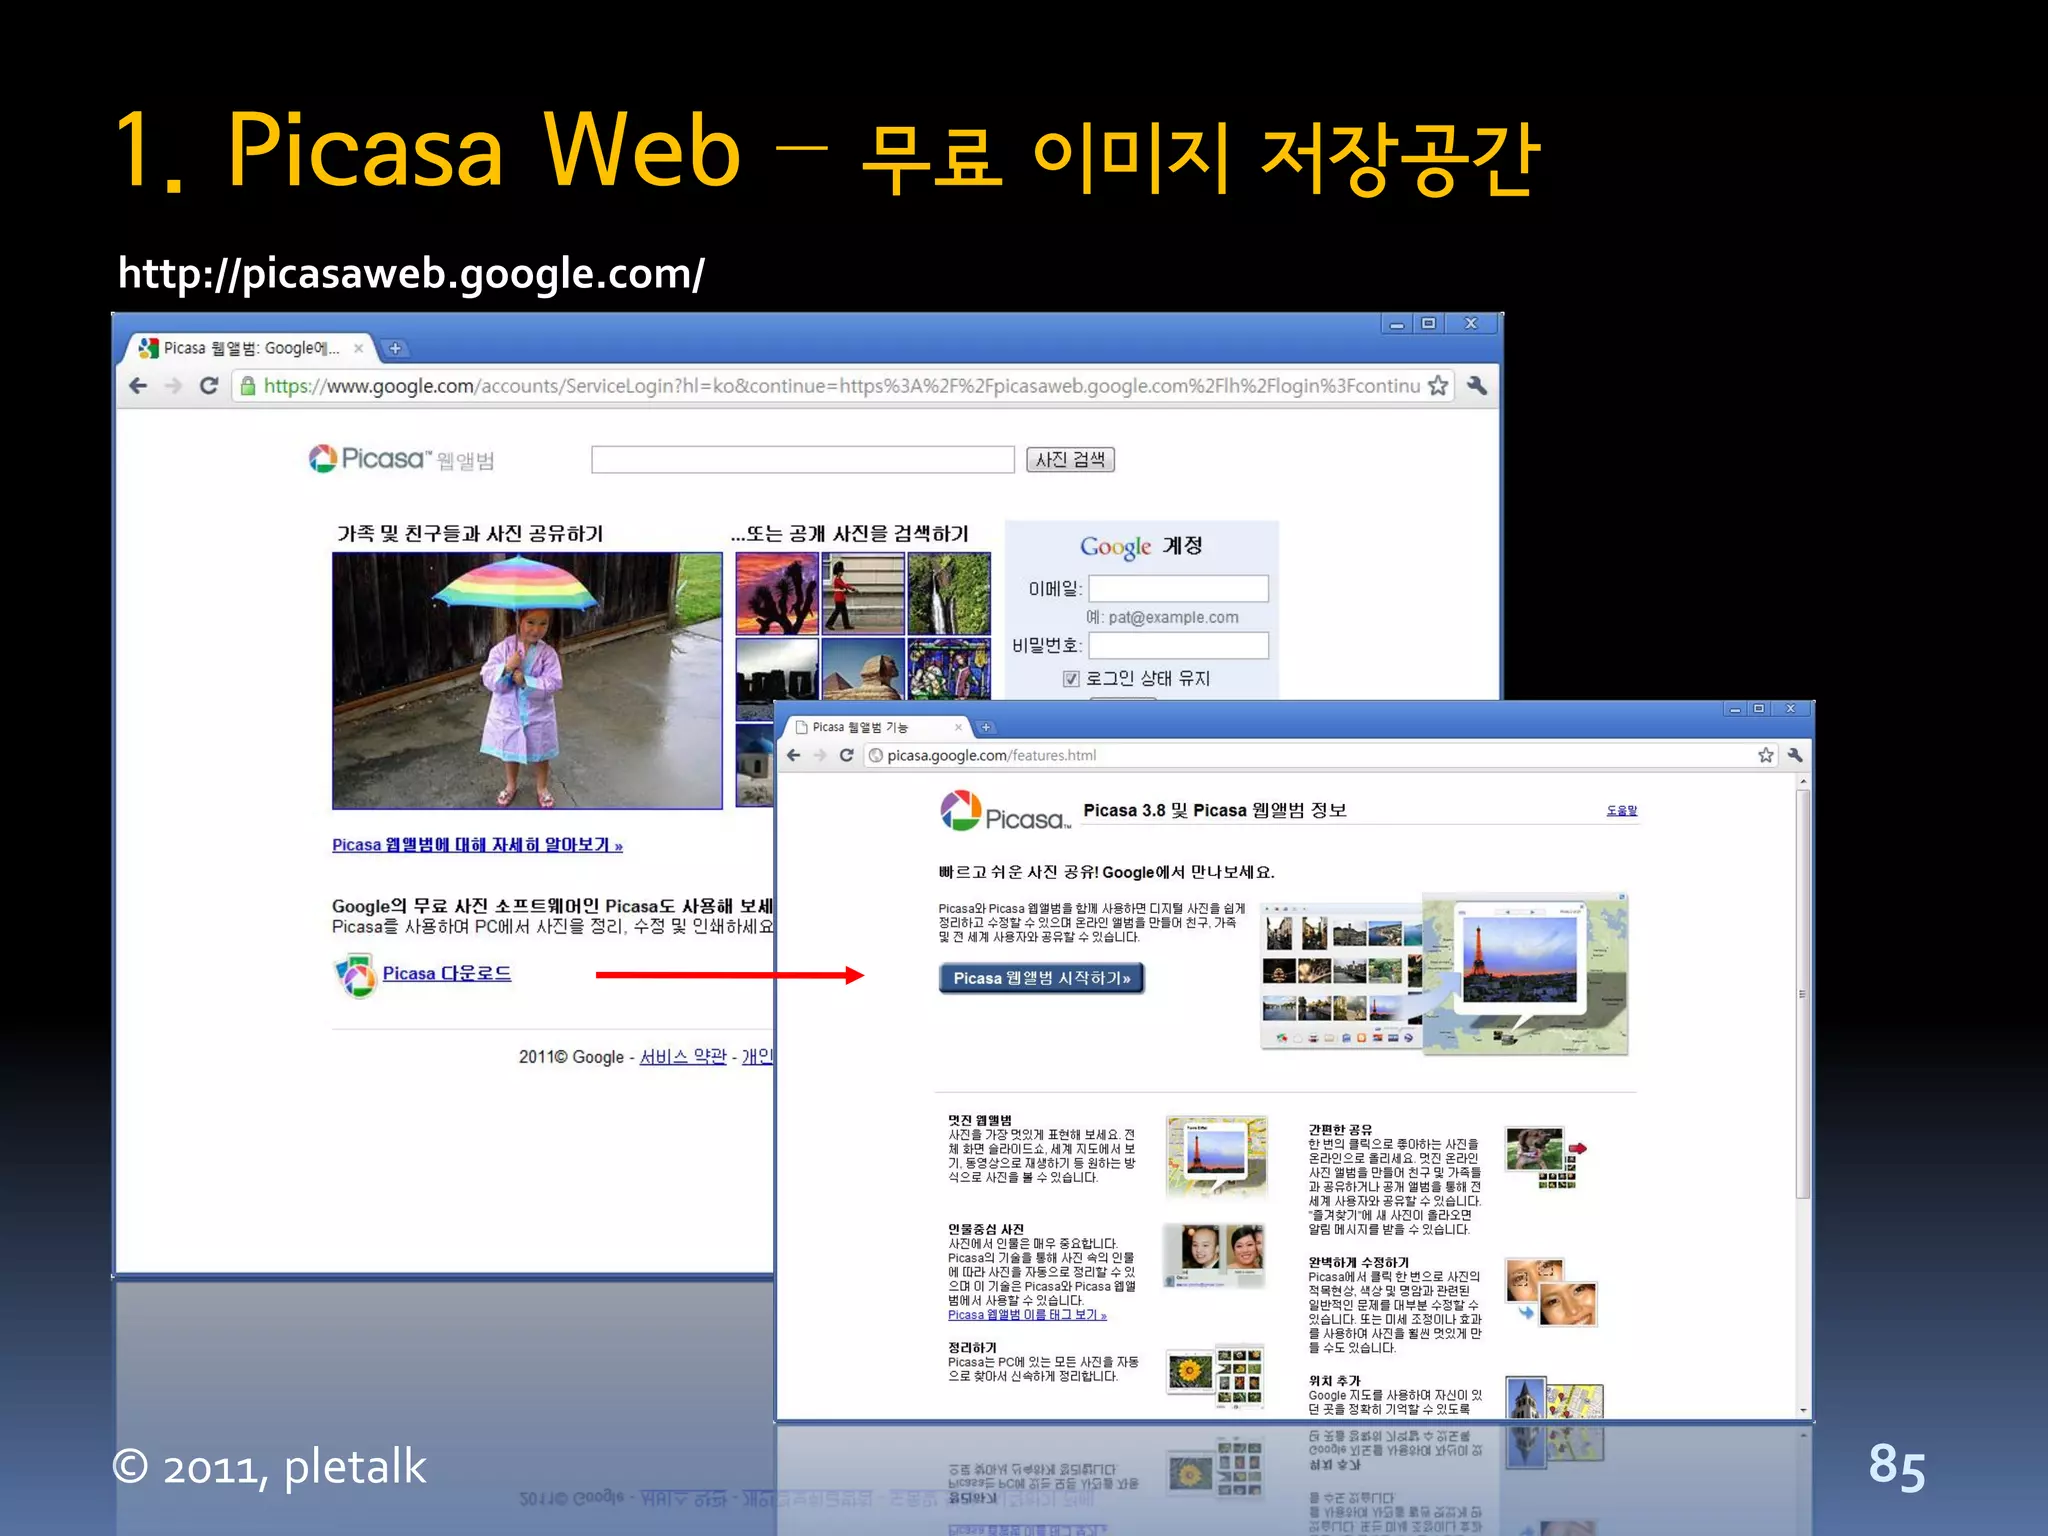Click site info globe icon in features address bar
Viewport: 2048px width, 1536px height.
click(x=876, y=755)
